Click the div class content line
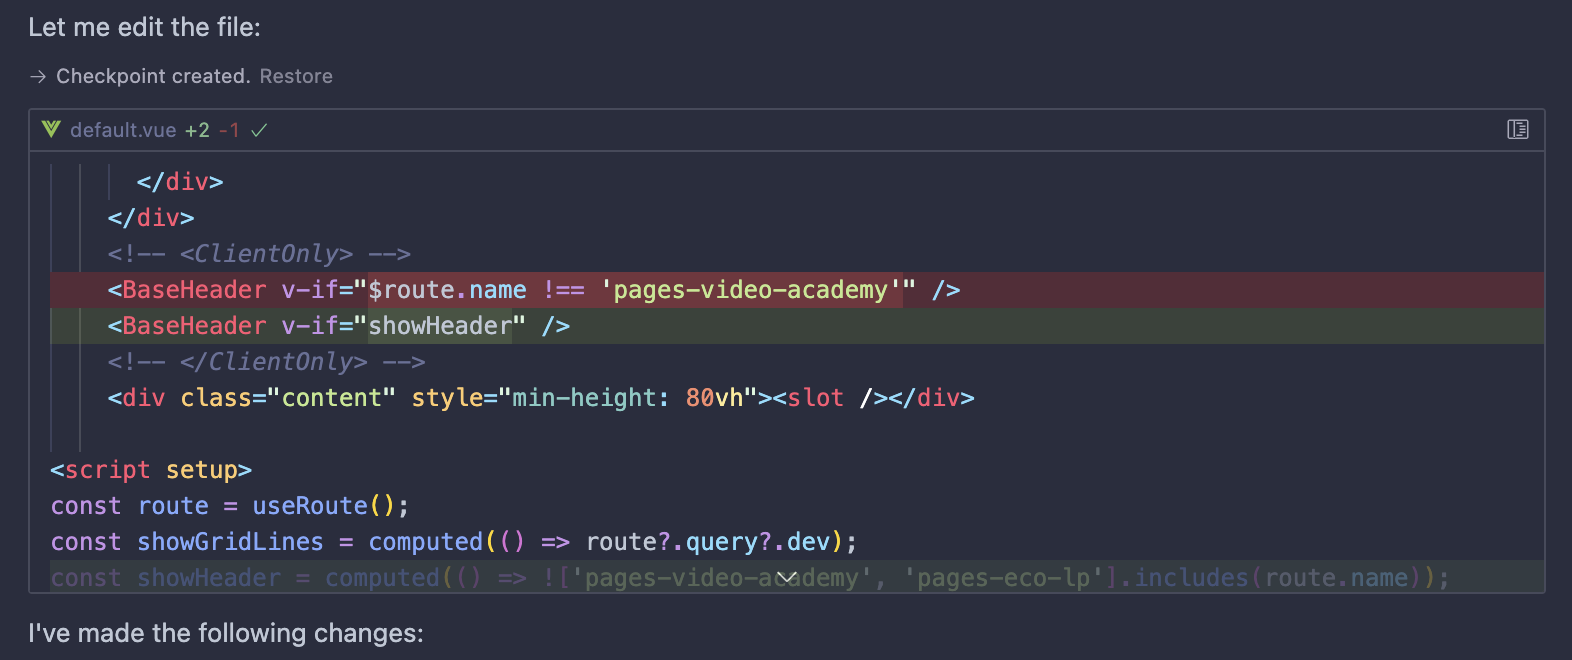This screenshot has width=1572, height=660. pyautogui.click(x=541, y=398)
